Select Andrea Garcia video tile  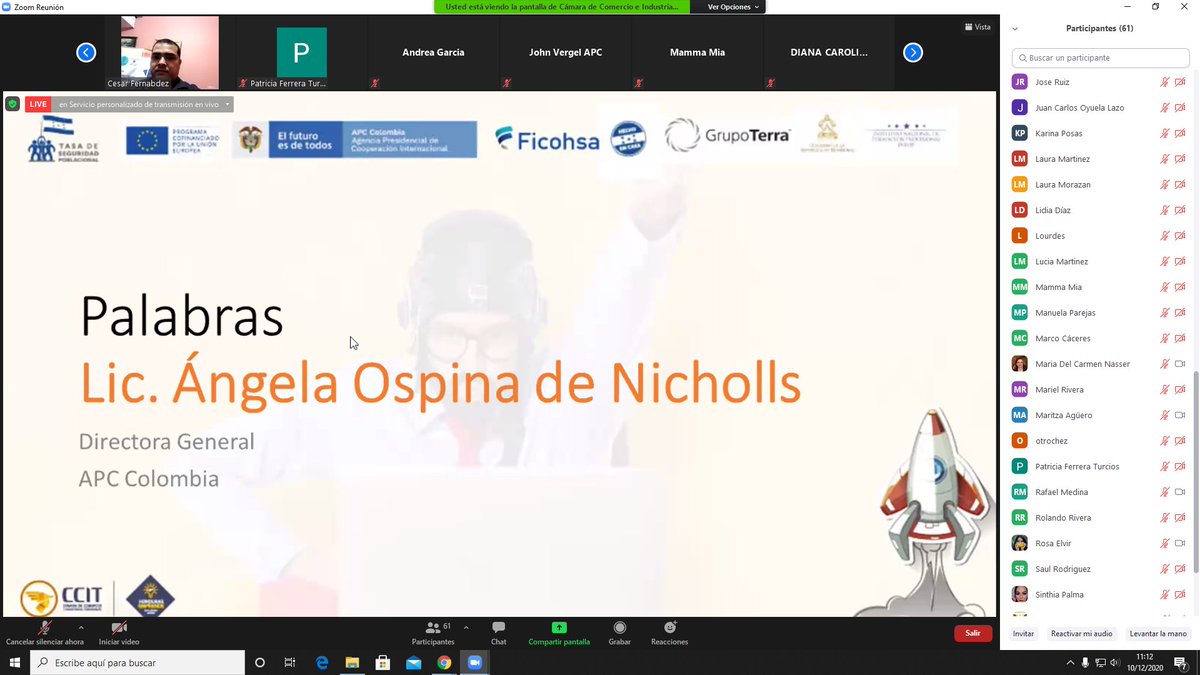coord(433,53)
